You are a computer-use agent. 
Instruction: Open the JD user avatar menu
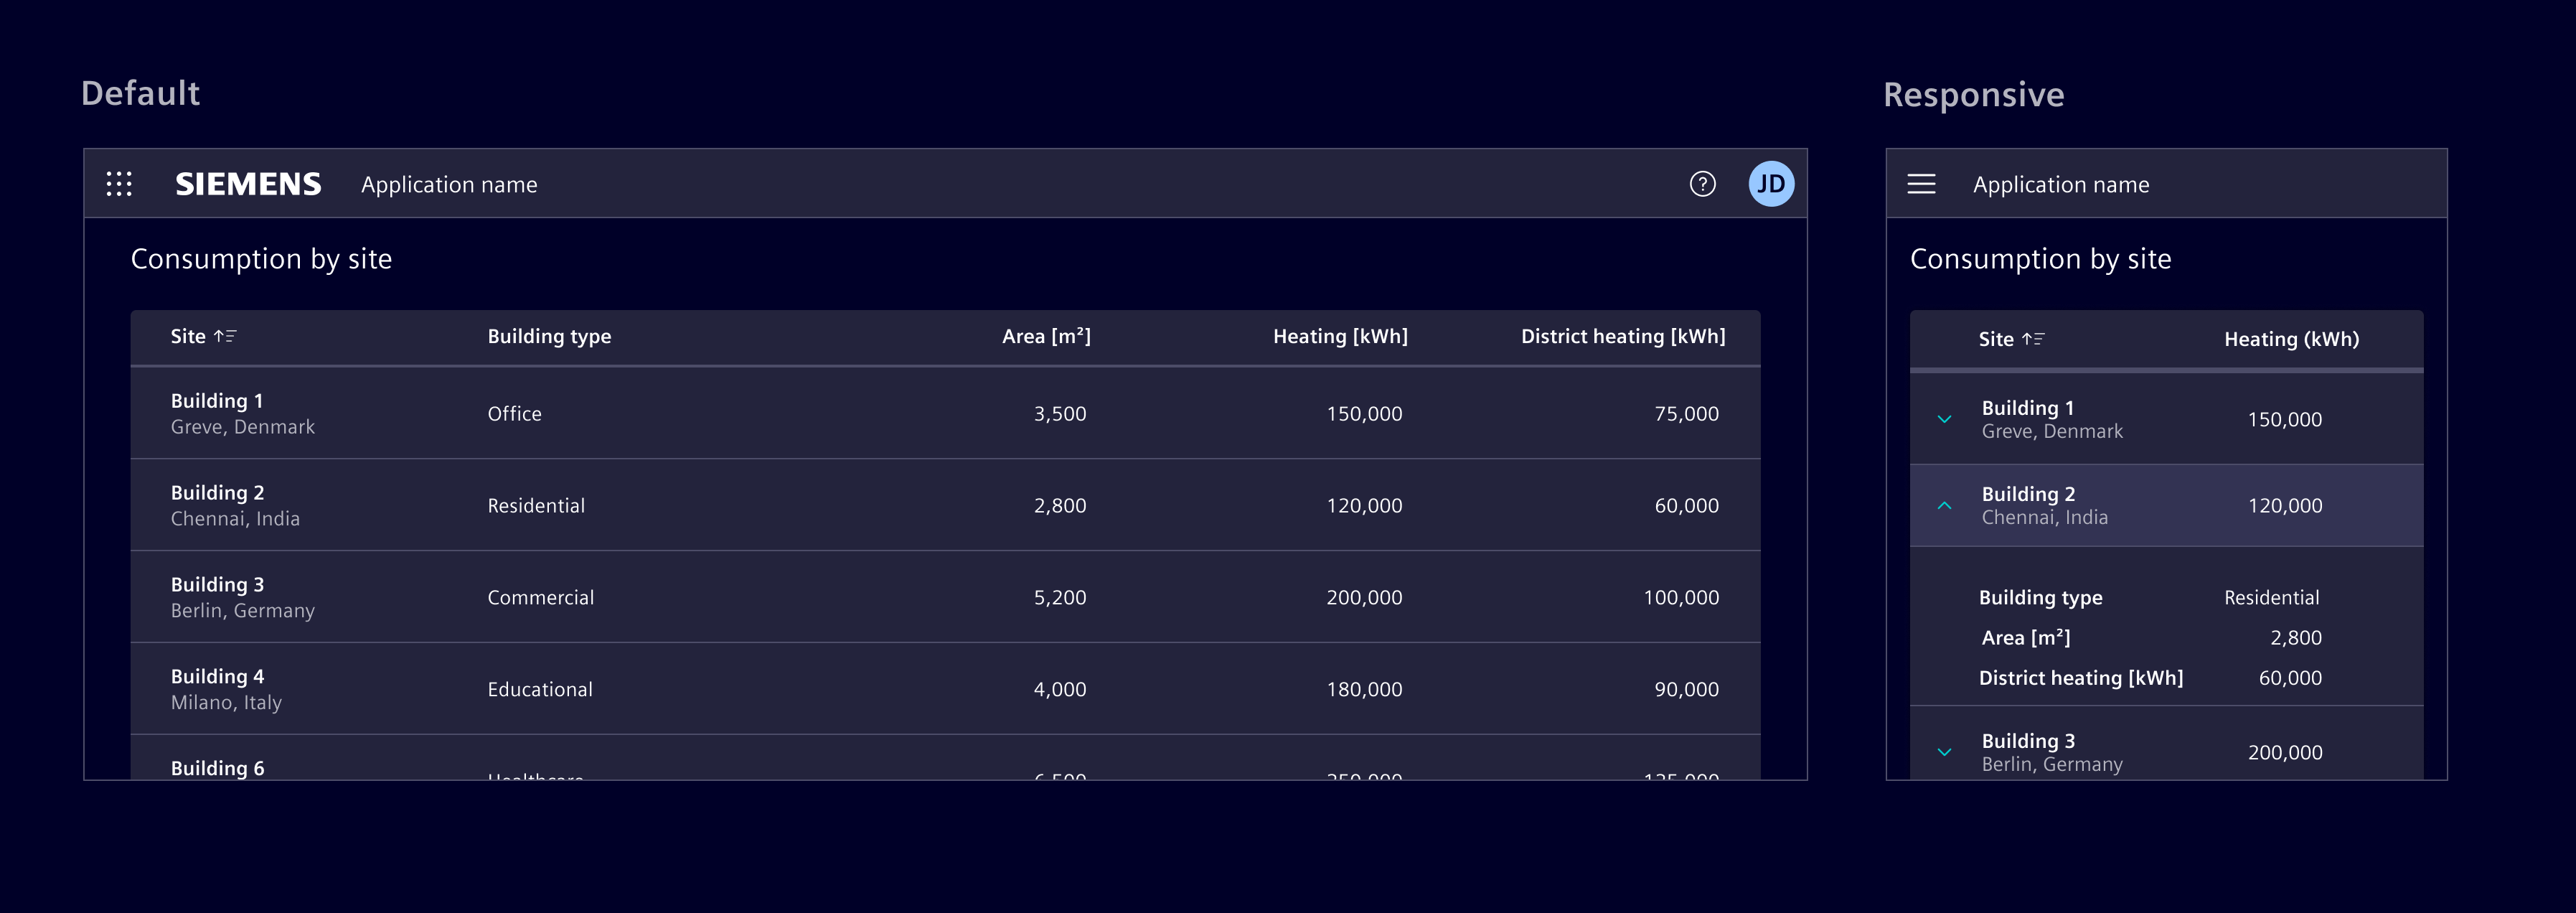(x=1770, y=183)
